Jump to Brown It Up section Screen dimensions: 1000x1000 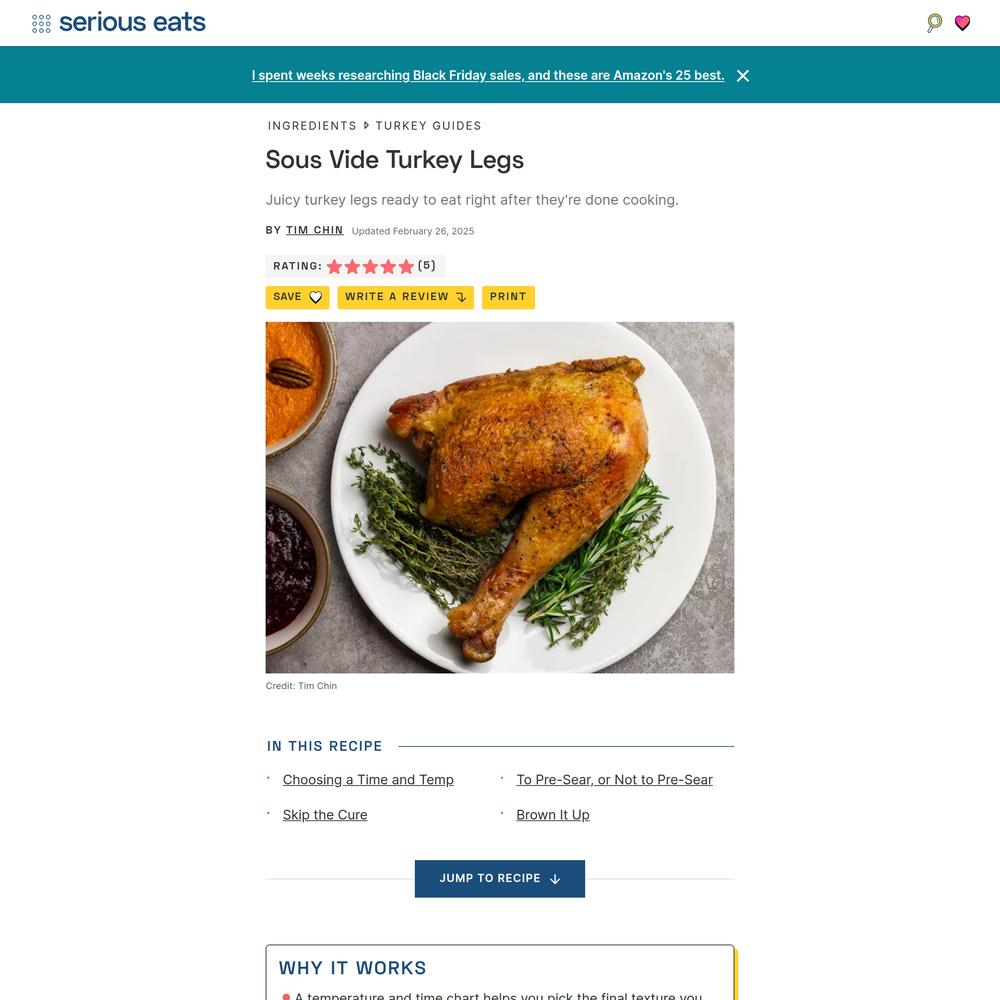(x=552, y=814)
